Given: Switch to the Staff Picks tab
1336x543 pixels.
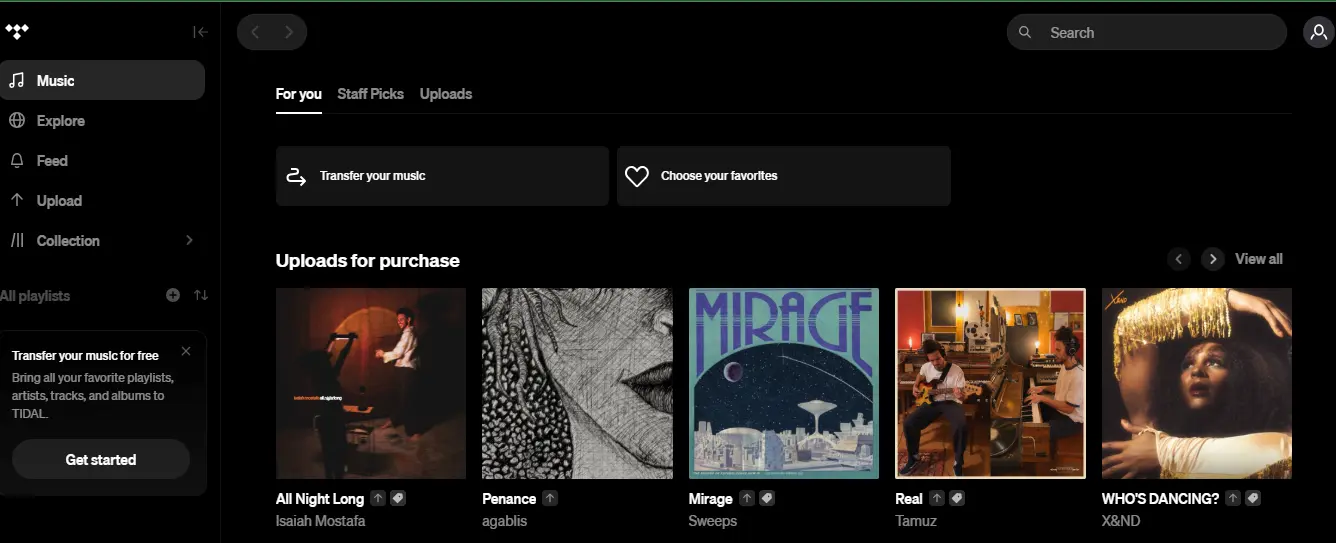Looking at the screenshot, I should 371,94.
